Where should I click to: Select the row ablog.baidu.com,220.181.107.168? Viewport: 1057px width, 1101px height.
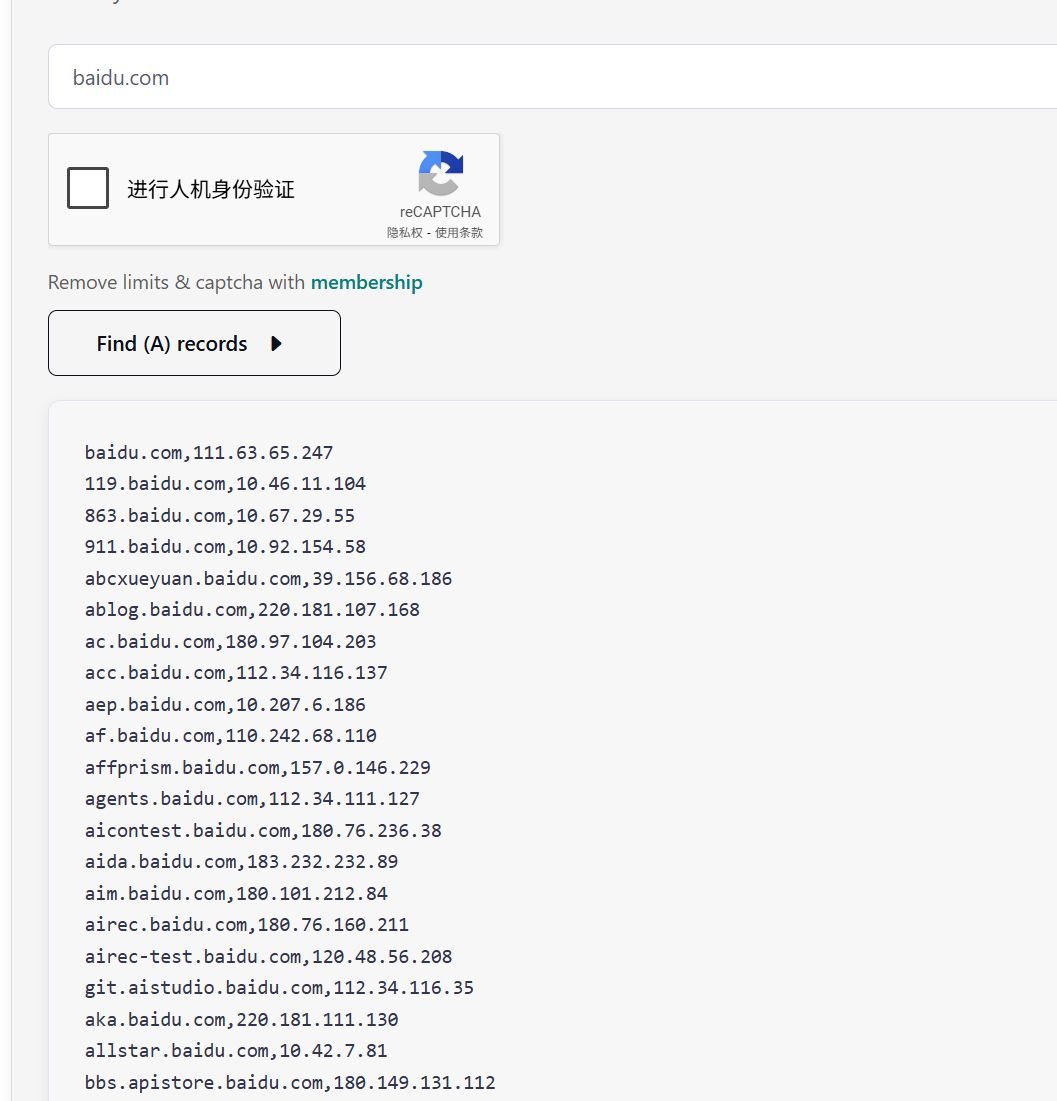[x=252, y=609]
